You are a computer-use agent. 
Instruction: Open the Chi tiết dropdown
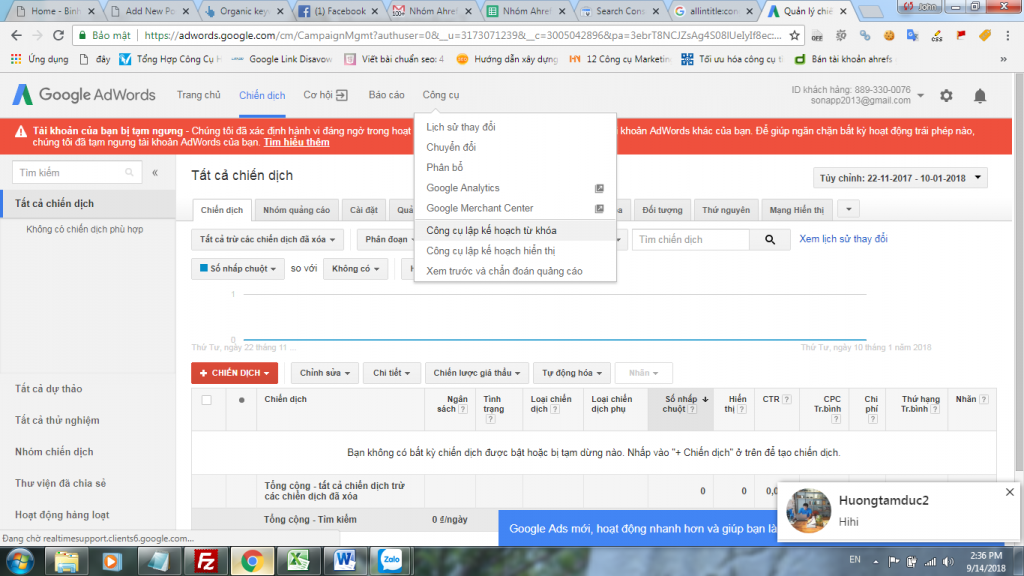coord(391,373)
